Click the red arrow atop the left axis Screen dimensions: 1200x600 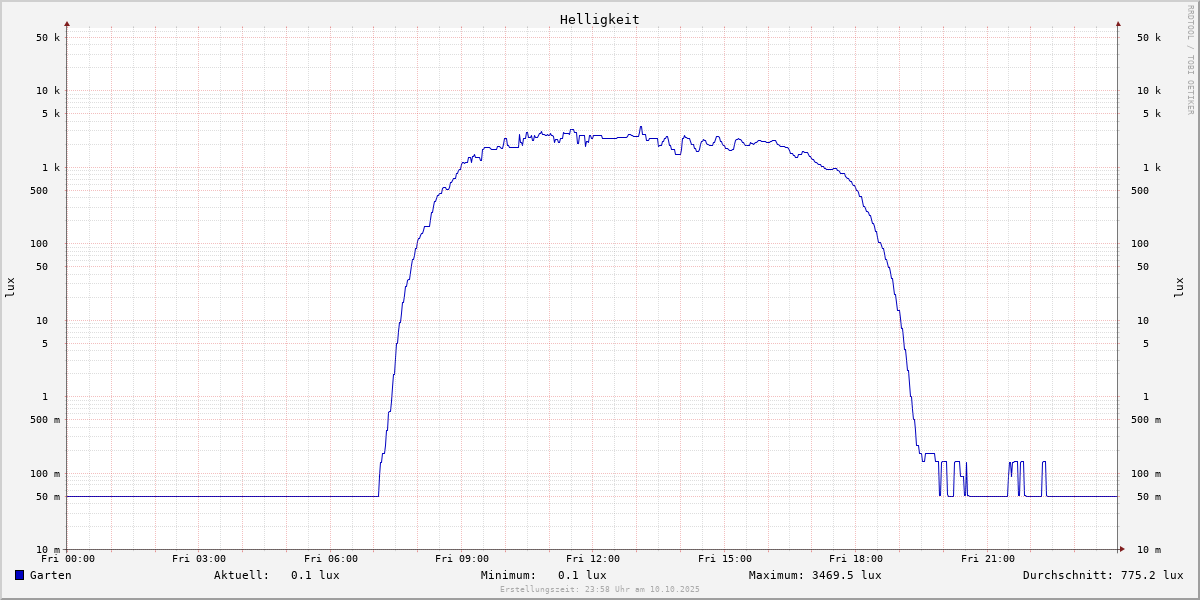click(67, 23)
